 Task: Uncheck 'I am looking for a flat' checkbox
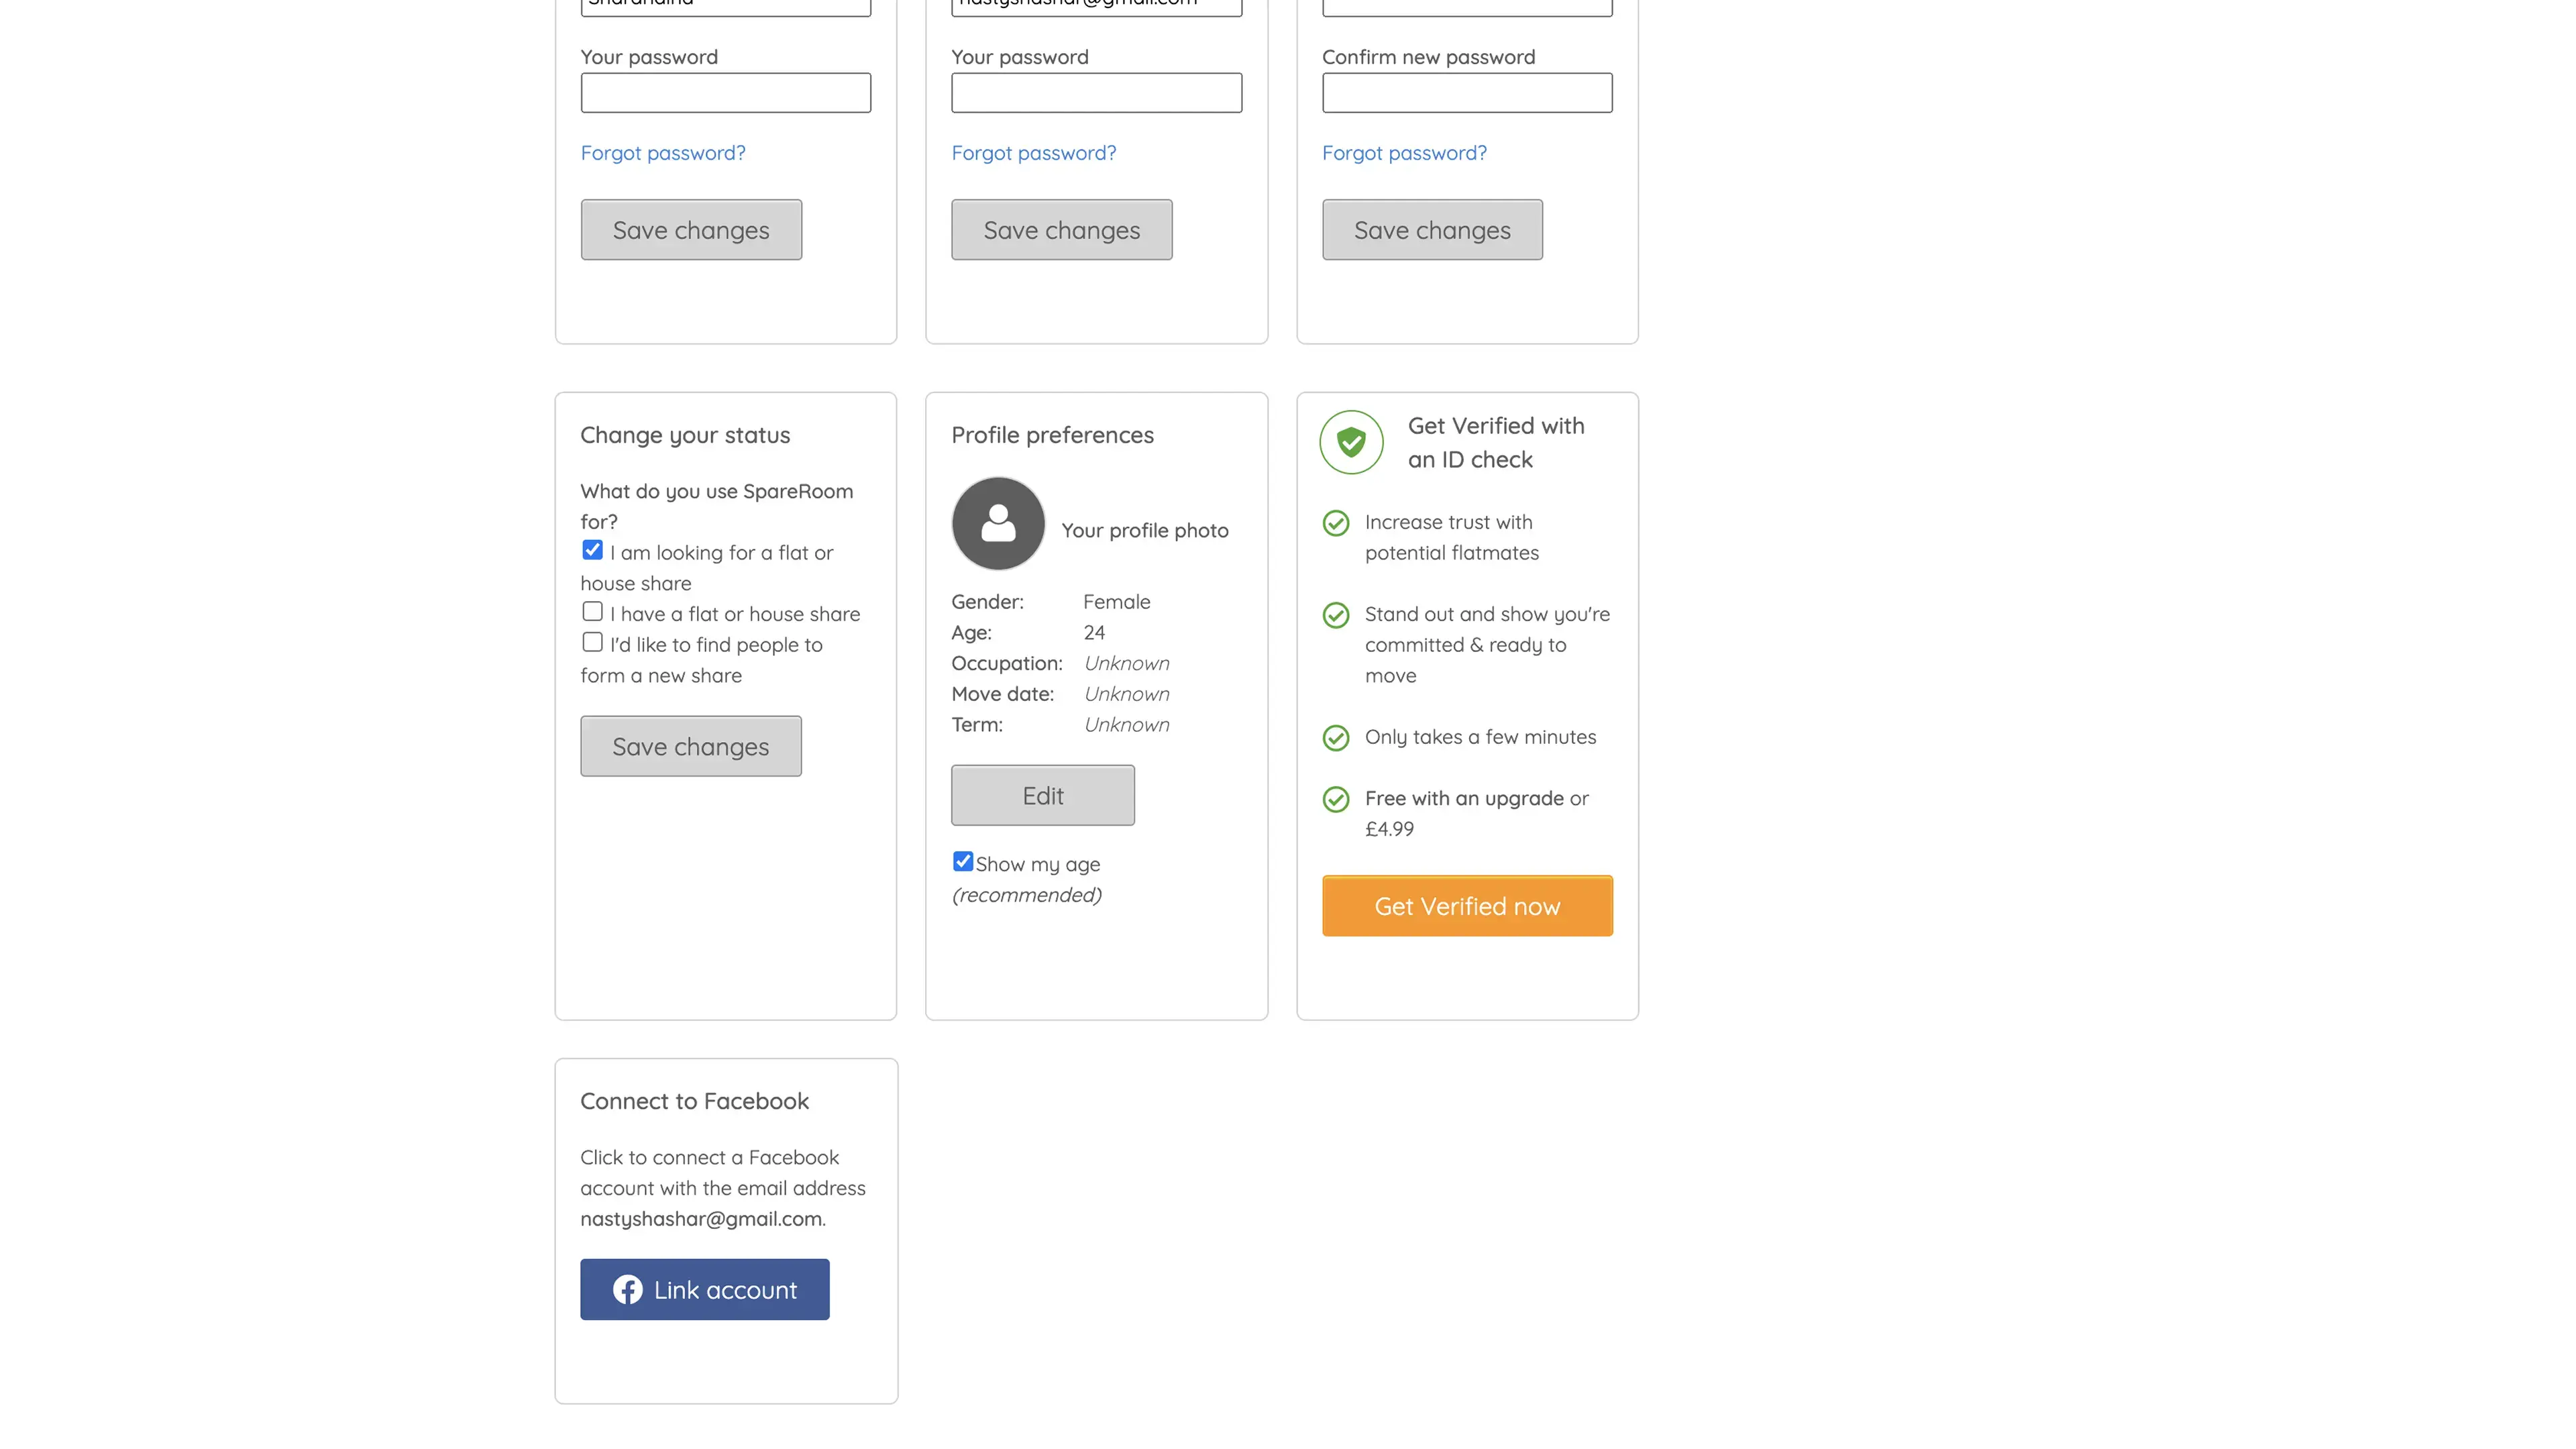point(592,550)
